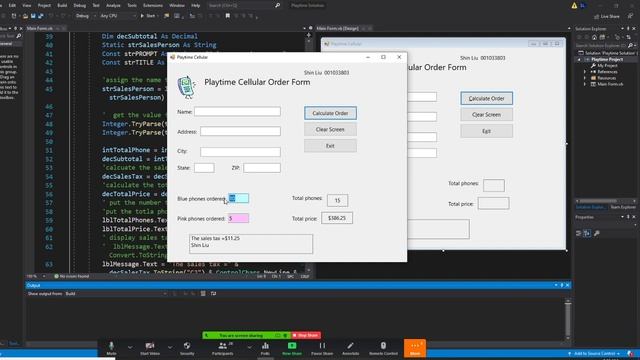Image resolution: width=640 pixels, height=360 pixels.
Task: Click the bookmark toolbar icon
Action: [227, 16]
